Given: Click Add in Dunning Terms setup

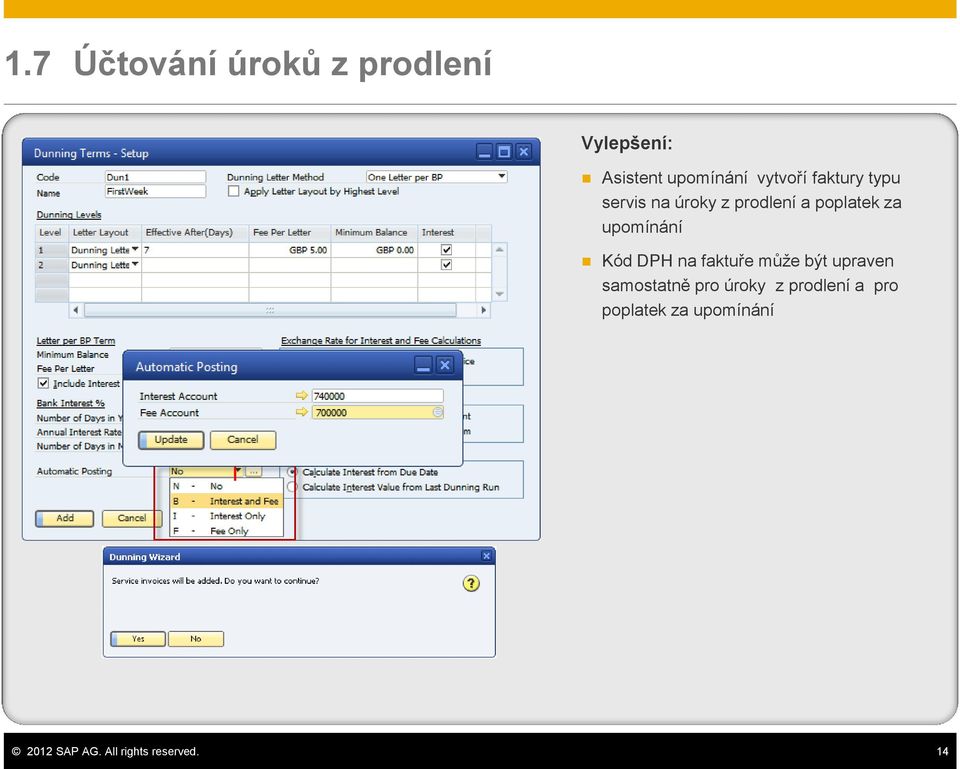Looking at the screenshot, I should tap(65, 518).
